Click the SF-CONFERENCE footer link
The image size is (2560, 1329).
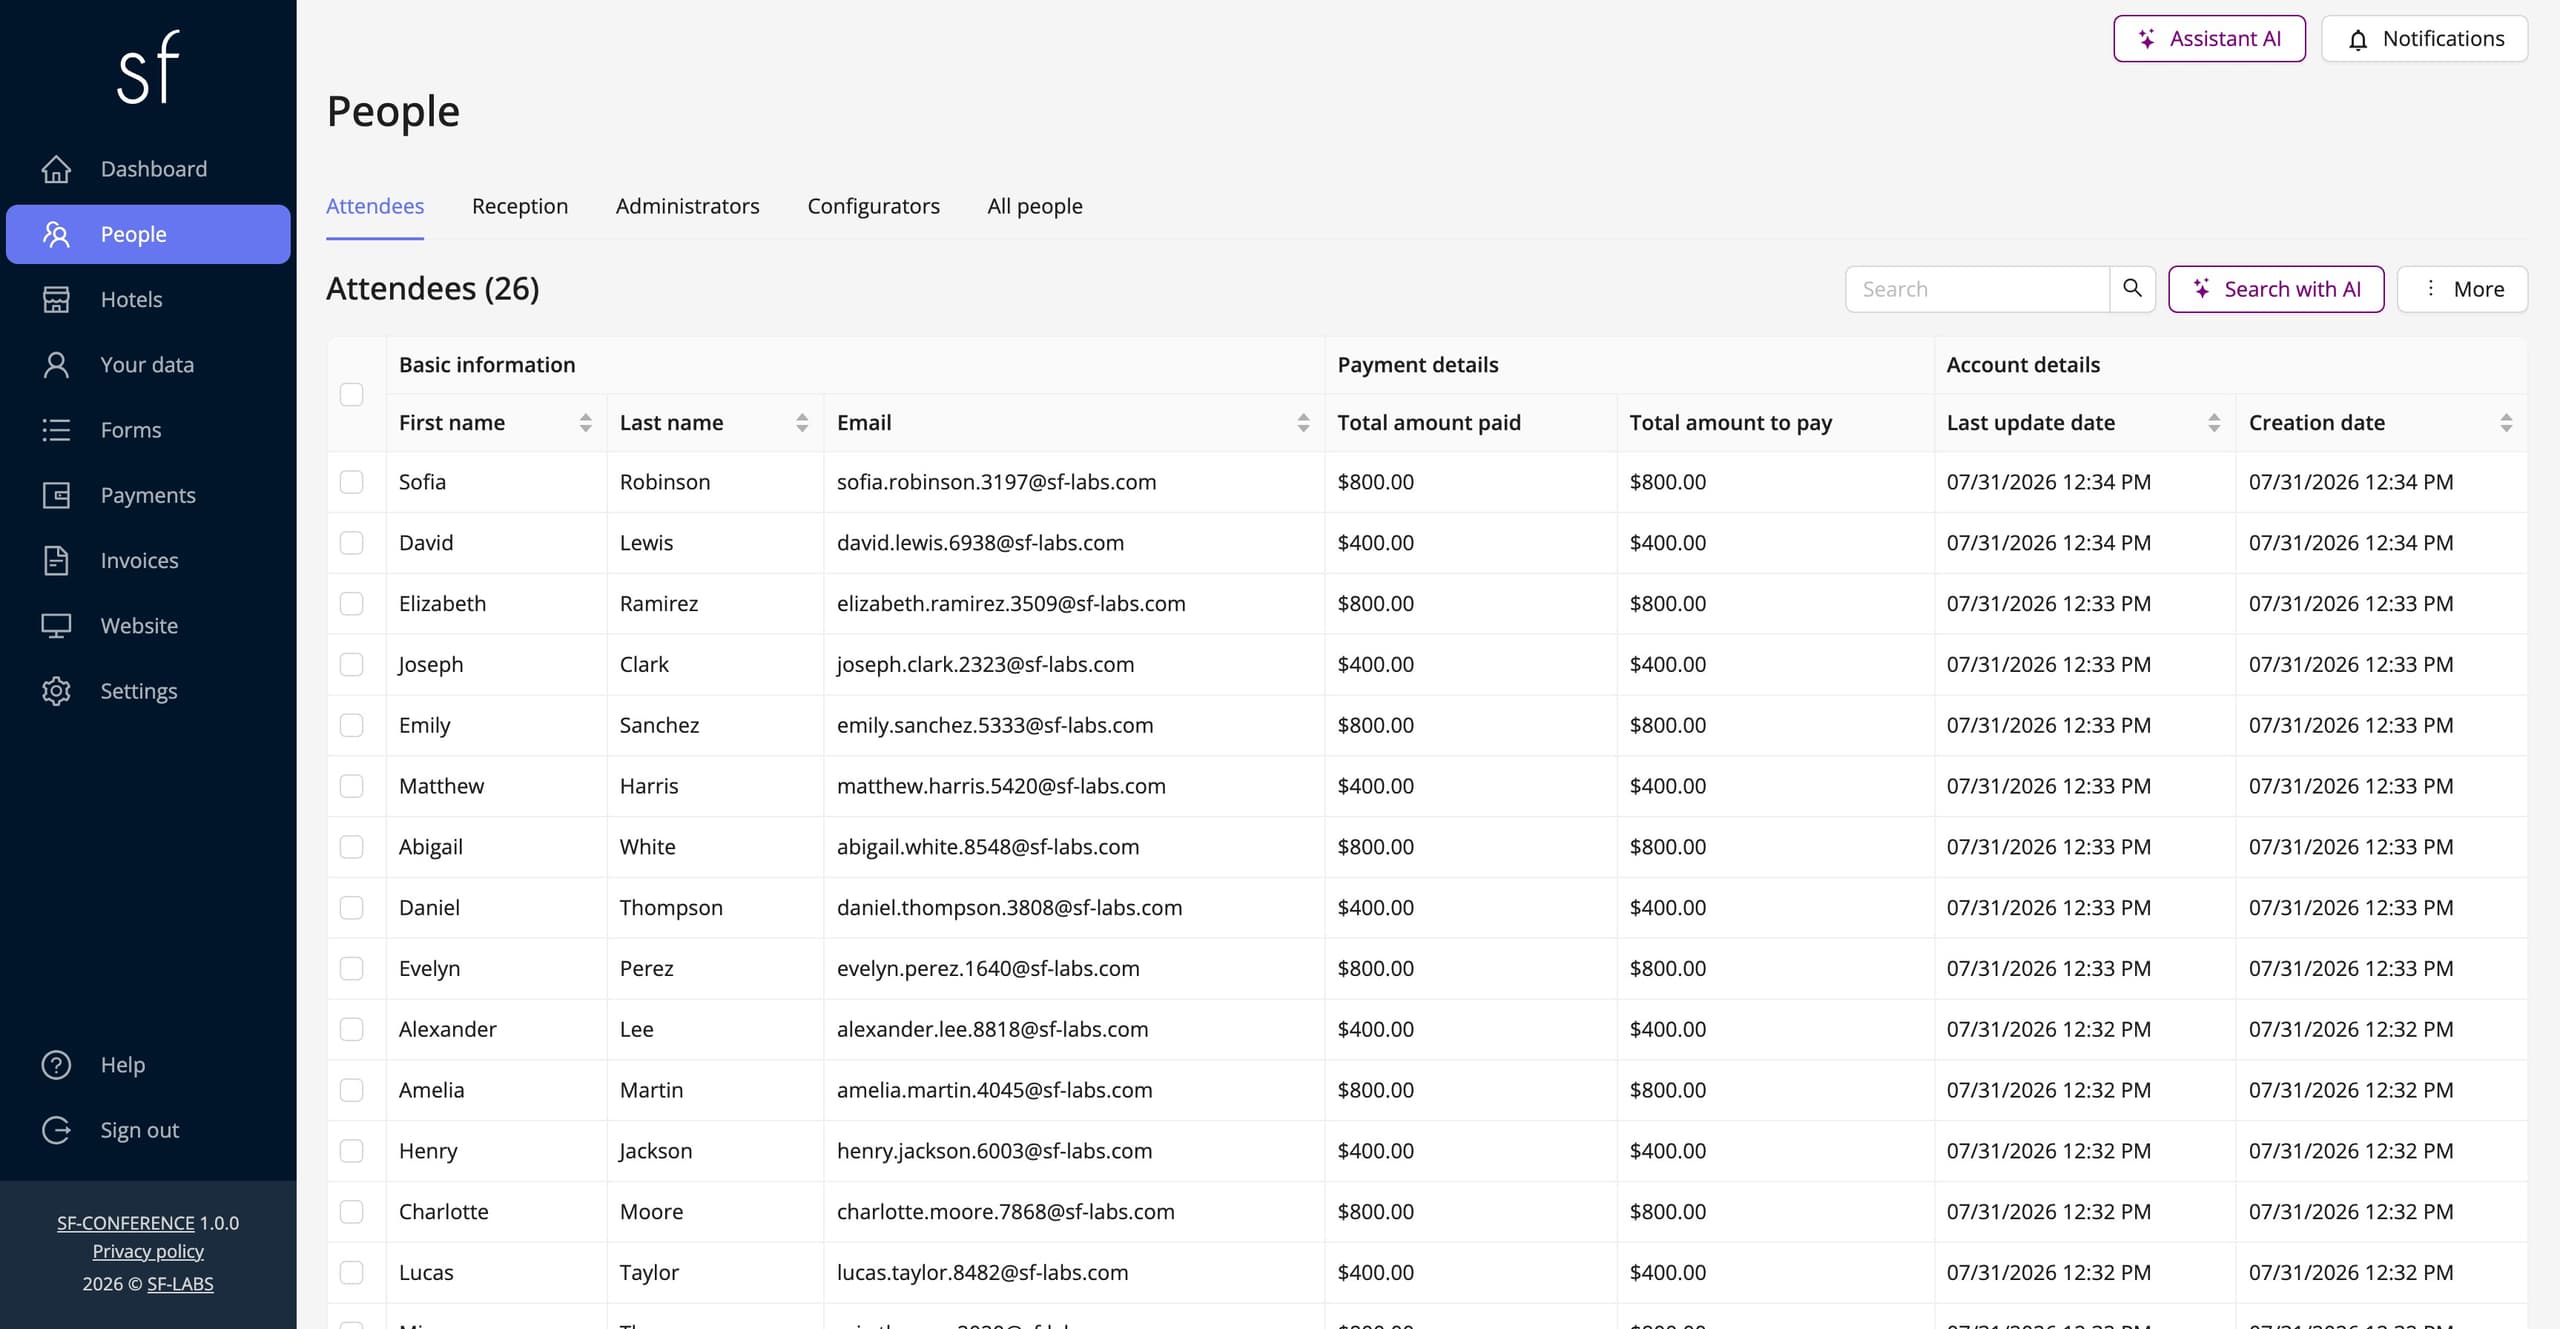coord(126,1223)
